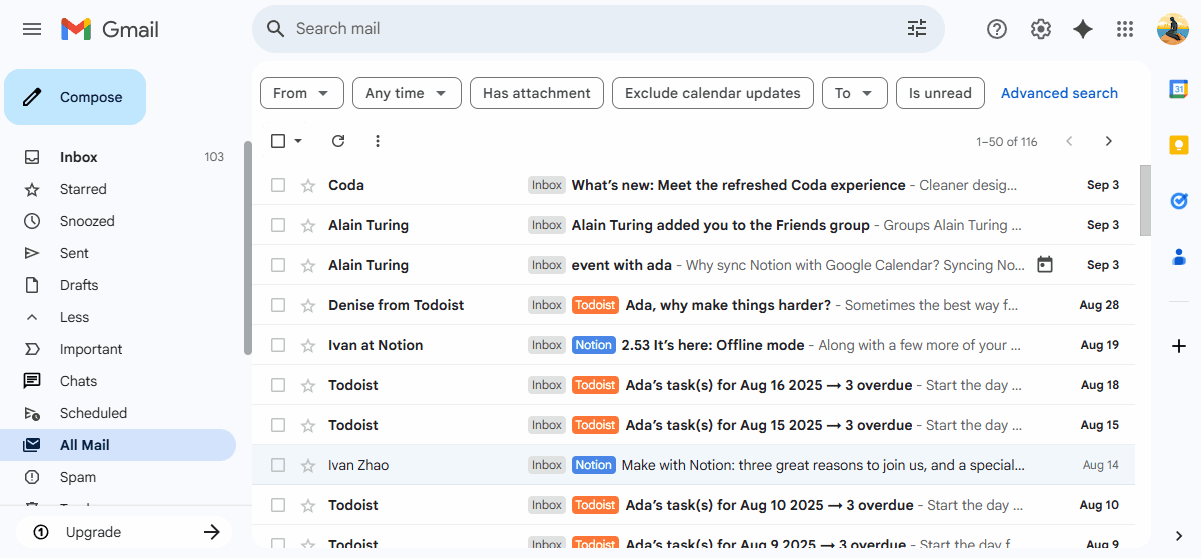Screen dimensions: 1201x558
Task: Click the '1–50 of 116' count
Action: pyautogui.click(x=1007, y=141)
